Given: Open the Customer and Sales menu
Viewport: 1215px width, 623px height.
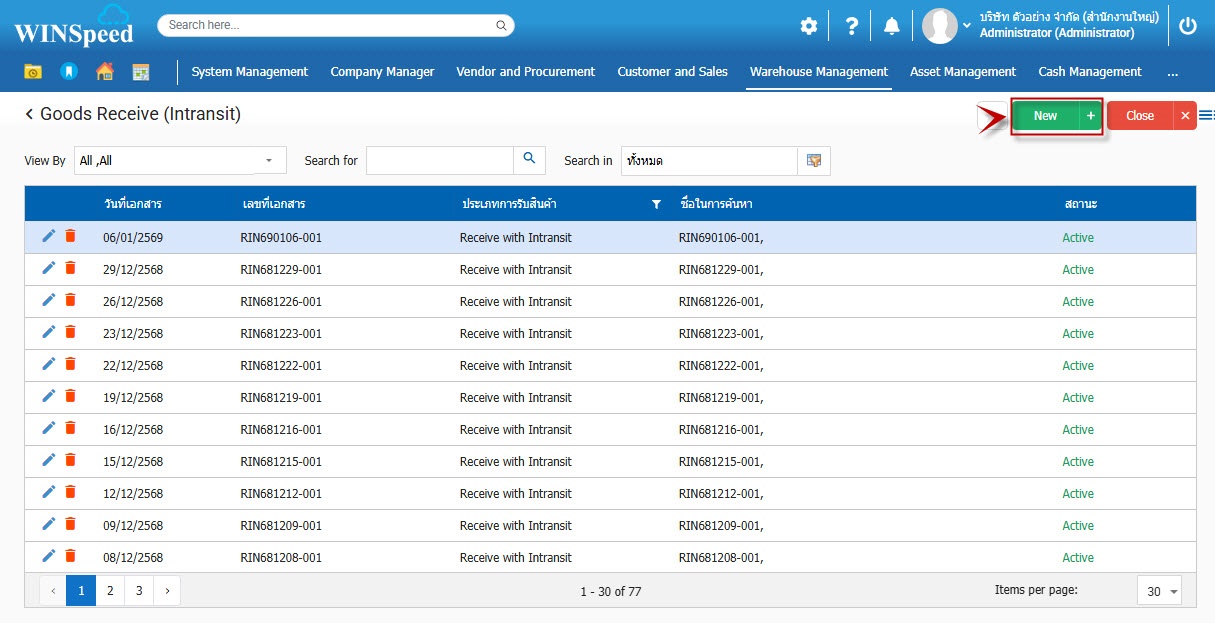Looking at the screenshot, I should (672, 72).
